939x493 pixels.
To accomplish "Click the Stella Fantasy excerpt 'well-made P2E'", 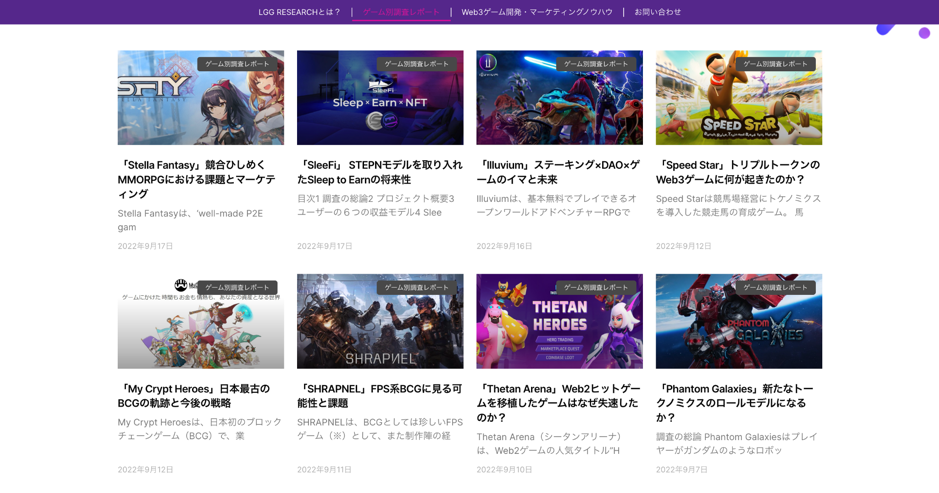I will point(190,220).
